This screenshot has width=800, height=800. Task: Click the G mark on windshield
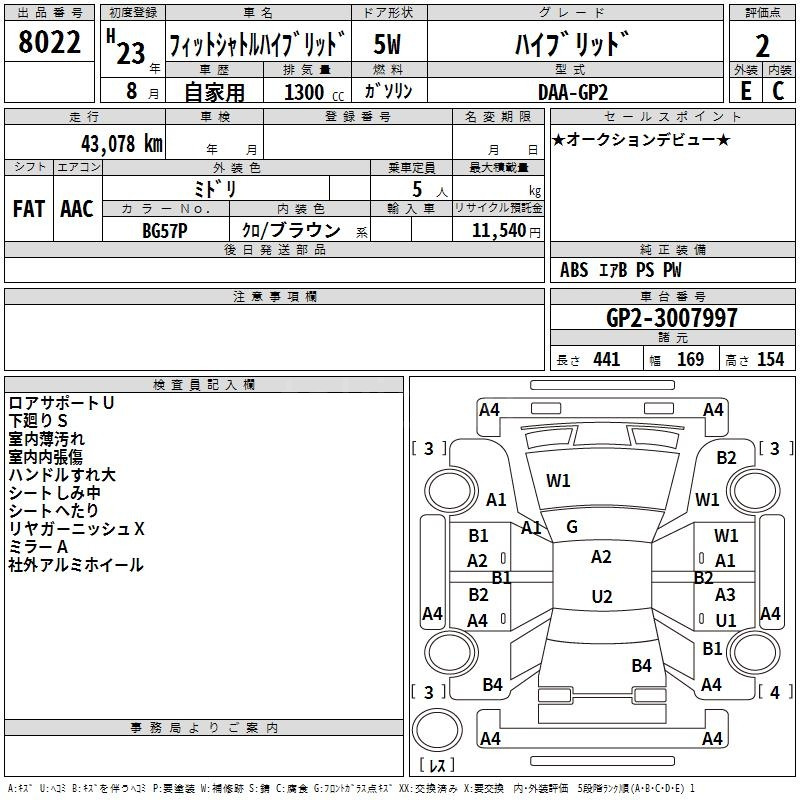click(572, 527)
